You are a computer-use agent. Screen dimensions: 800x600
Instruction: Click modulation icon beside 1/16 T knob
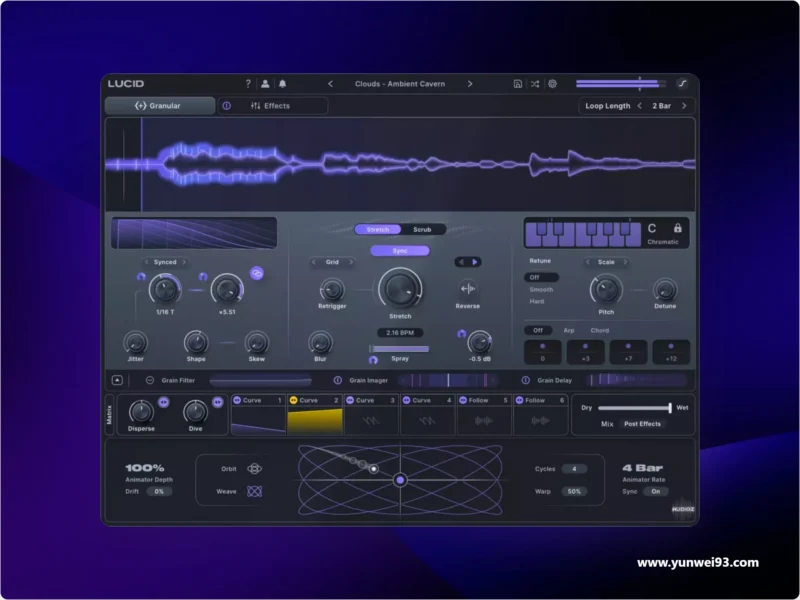click(x=141, y=277)
